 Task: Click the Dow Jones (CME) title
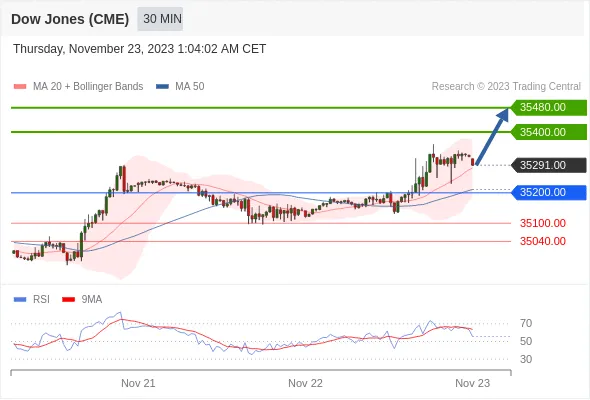coord(70,19)
